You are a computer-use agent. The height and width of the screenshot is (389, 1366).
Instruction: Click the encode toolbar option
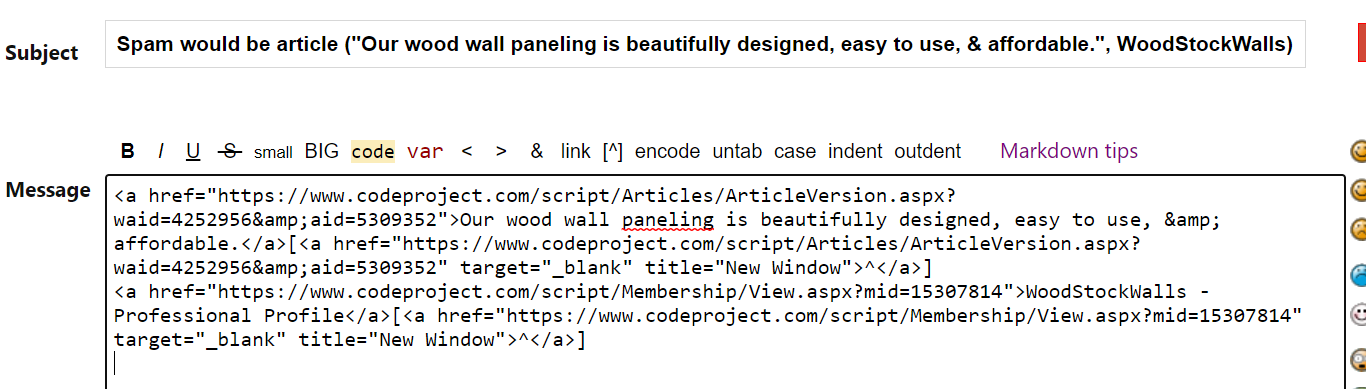pyautogui.click(x=667, y=152)
